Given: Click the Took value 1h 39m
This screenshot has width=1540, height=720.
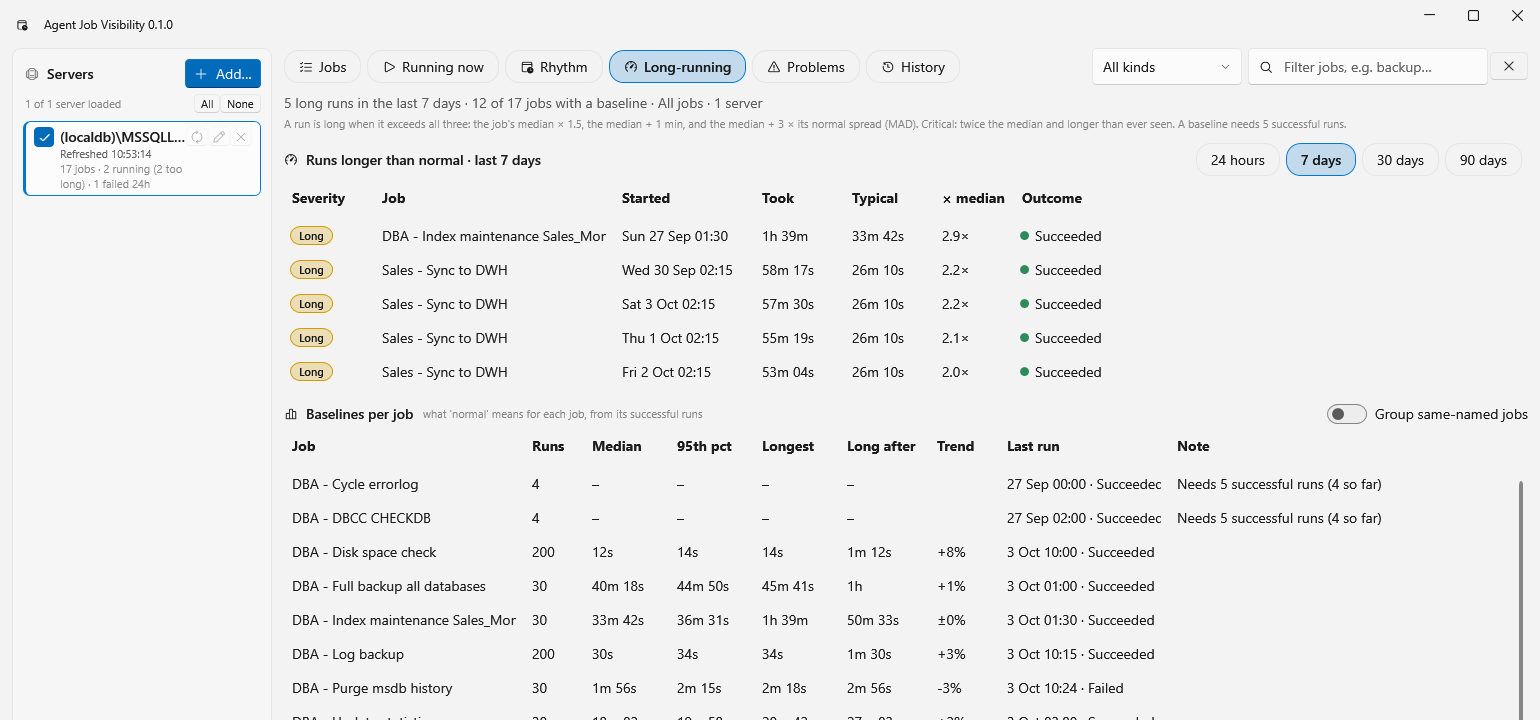Looking at the screenshot, I should tap(785, 236).
